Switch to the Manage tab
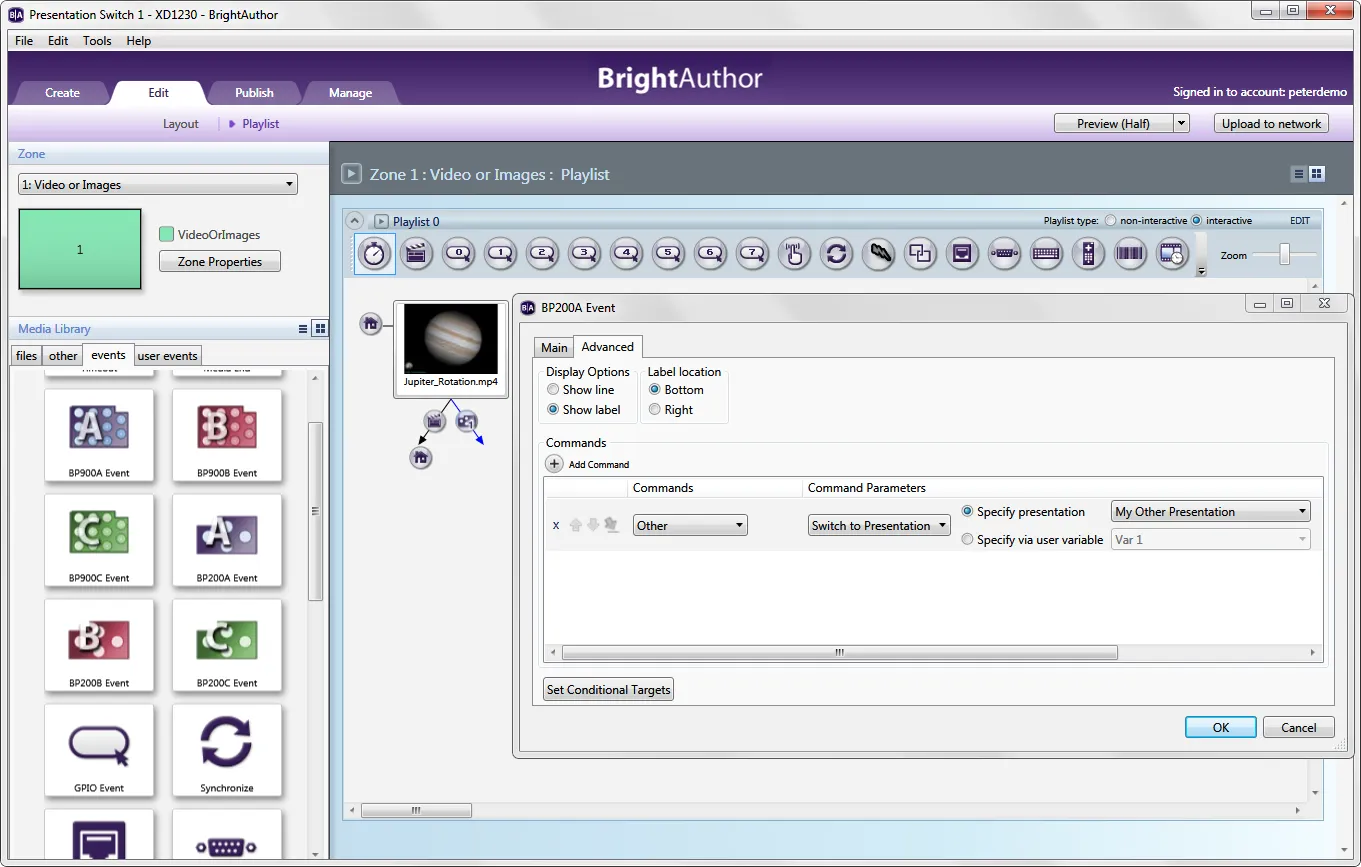Image resolution: width=1361 pixels, height=867 pixels. [350, 93]
